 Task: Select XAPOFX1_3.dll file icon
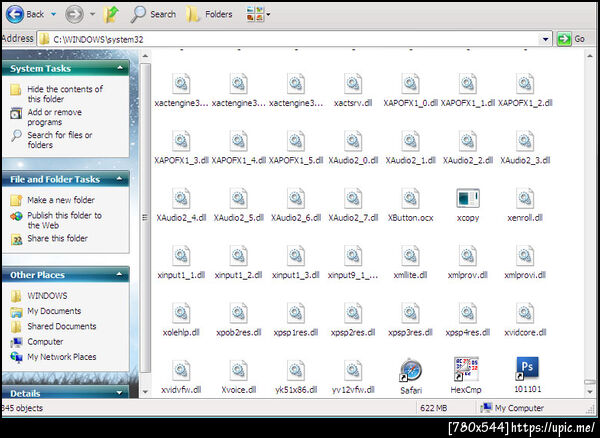point(181,141)
